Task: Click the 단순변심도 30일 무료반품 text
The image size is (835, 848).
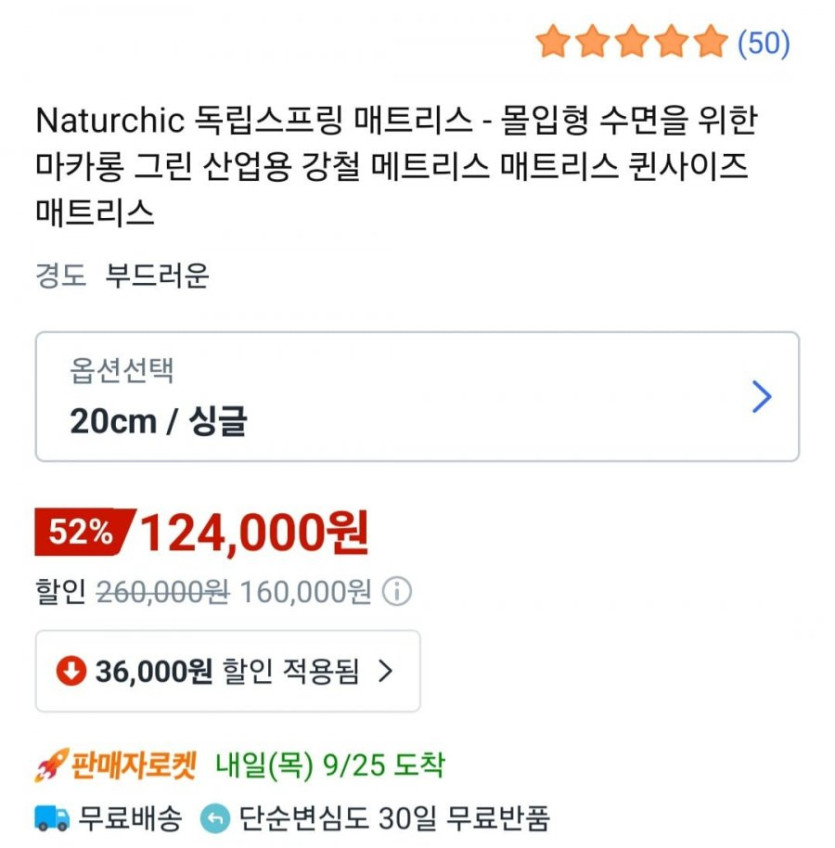Action: 394,819
